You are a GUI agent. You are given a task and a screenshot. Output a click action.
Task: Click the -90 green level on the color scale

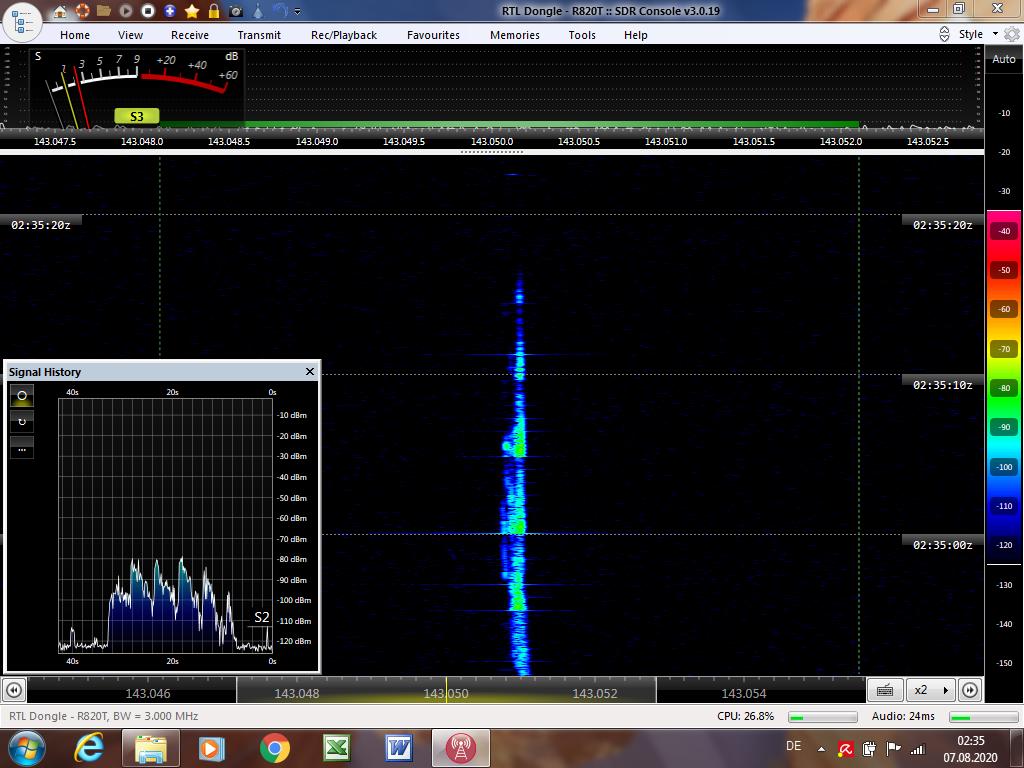[x=1004, y=427]
